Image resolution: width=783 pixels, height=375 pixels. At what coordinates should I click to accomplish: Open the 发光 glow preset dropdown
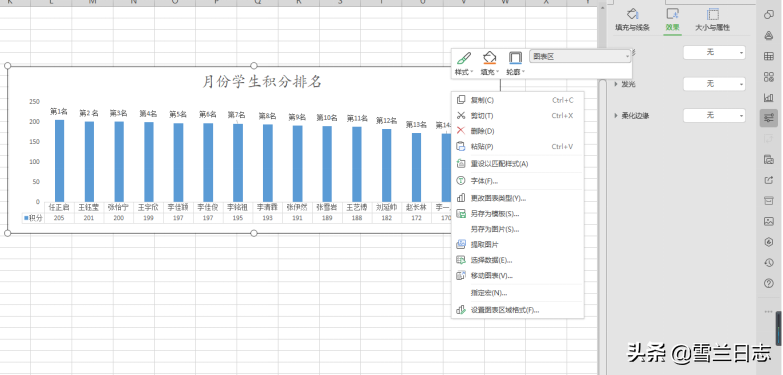pos(714,84)
